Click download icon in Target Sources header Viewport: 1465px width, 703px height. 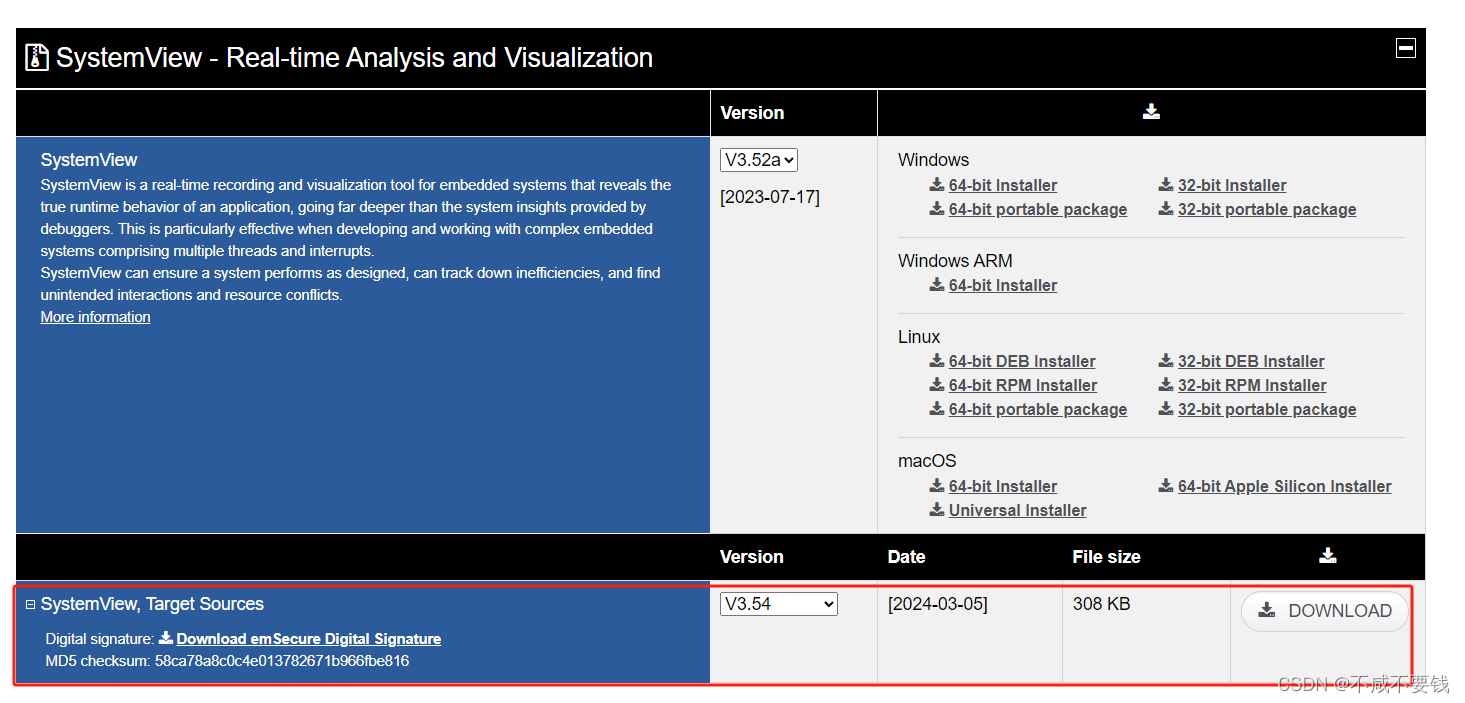(x=1327, y=556)
